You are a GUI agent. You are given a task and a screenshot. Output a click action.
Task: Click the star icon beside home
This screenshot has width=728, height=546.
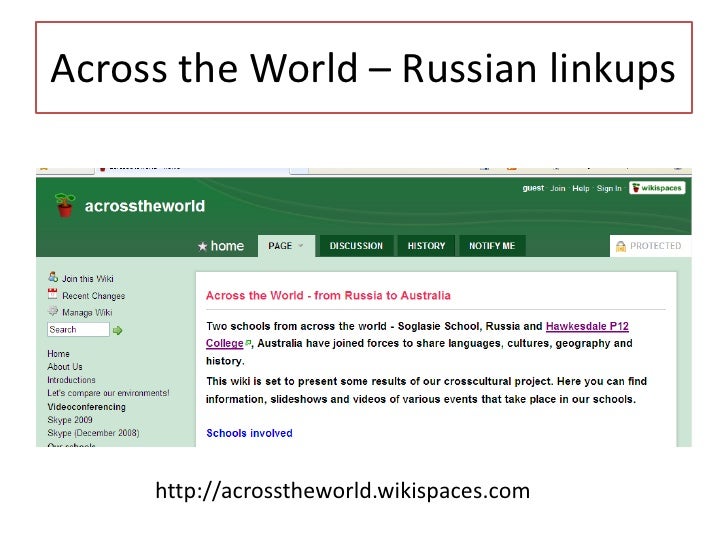(202, 246)
